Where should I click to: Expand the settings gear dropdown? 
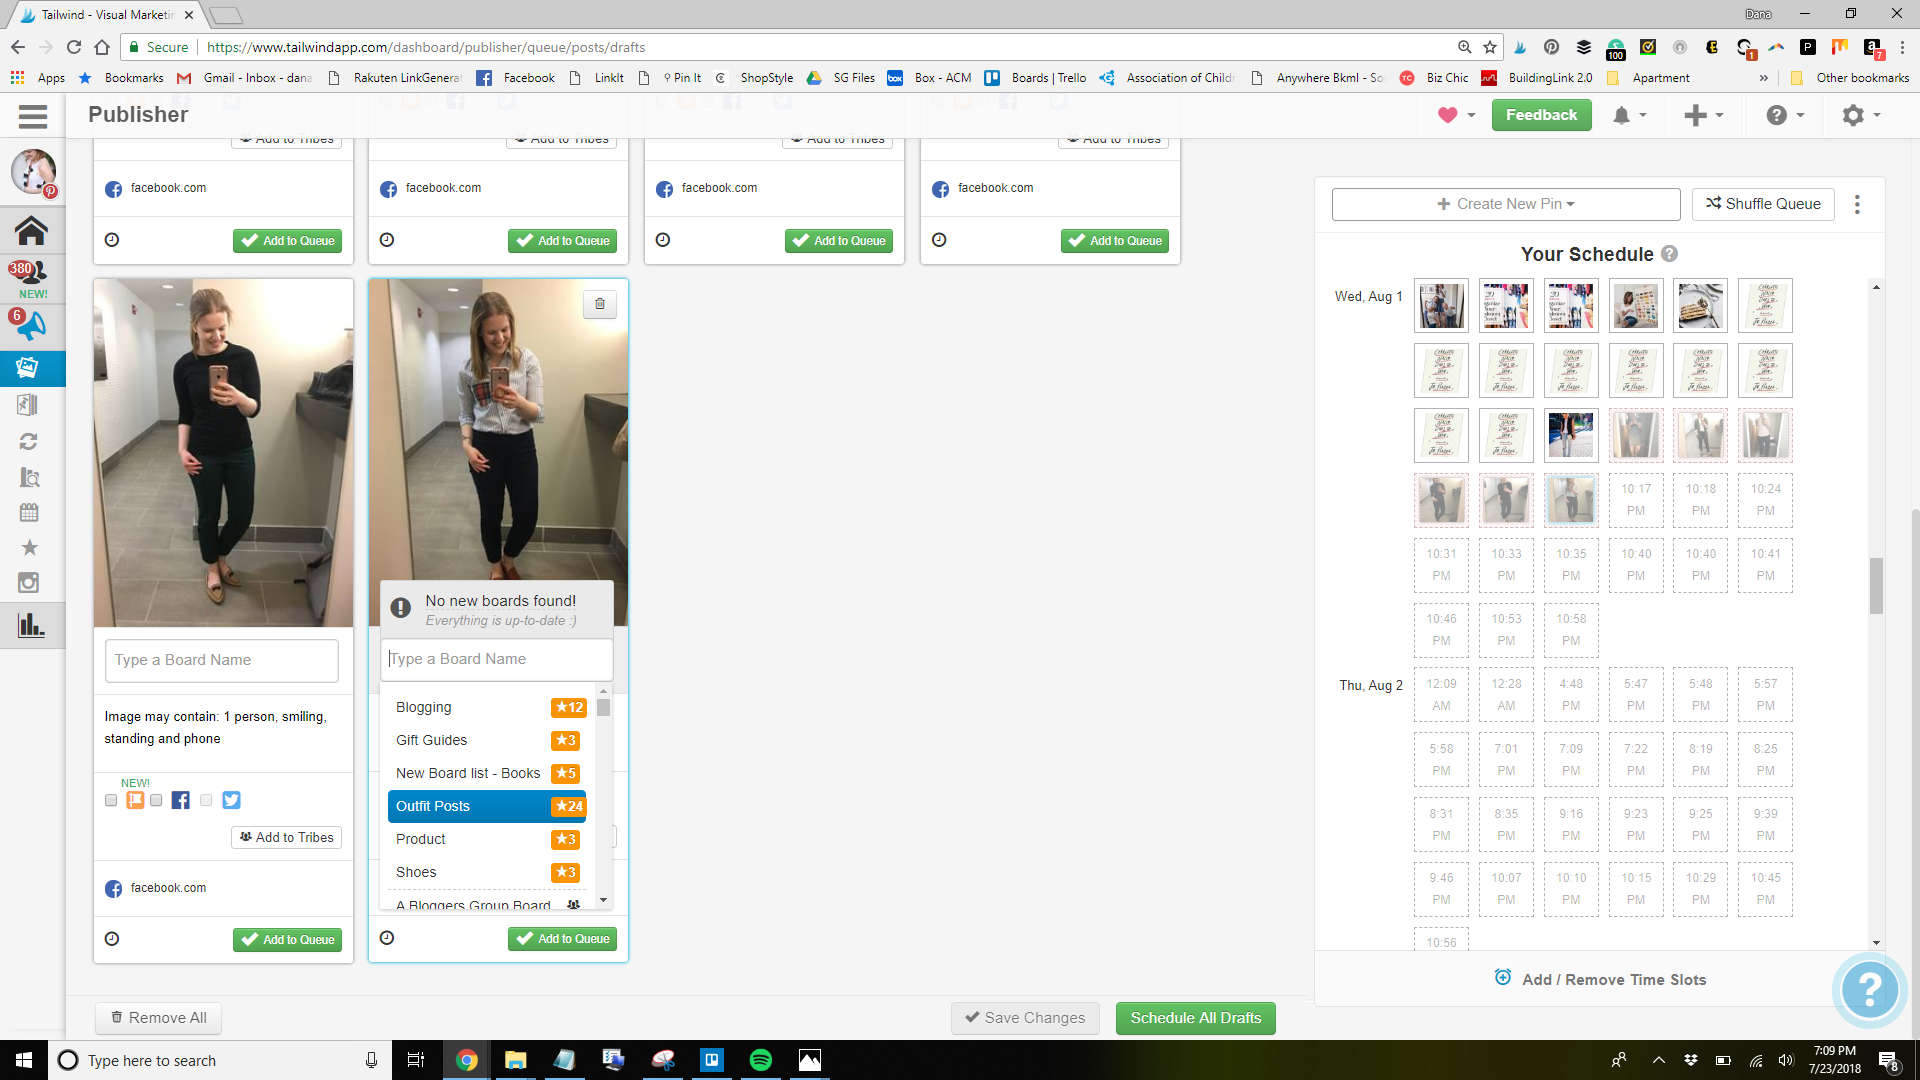tap(1861, 116)
